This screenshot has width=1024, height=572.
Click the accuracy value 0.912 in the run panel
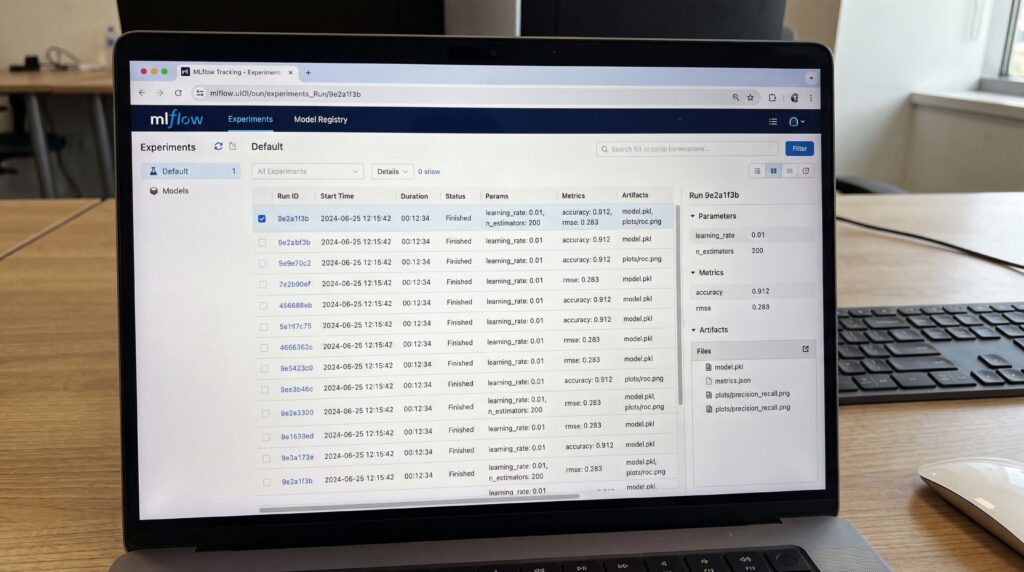pos(760,291)
